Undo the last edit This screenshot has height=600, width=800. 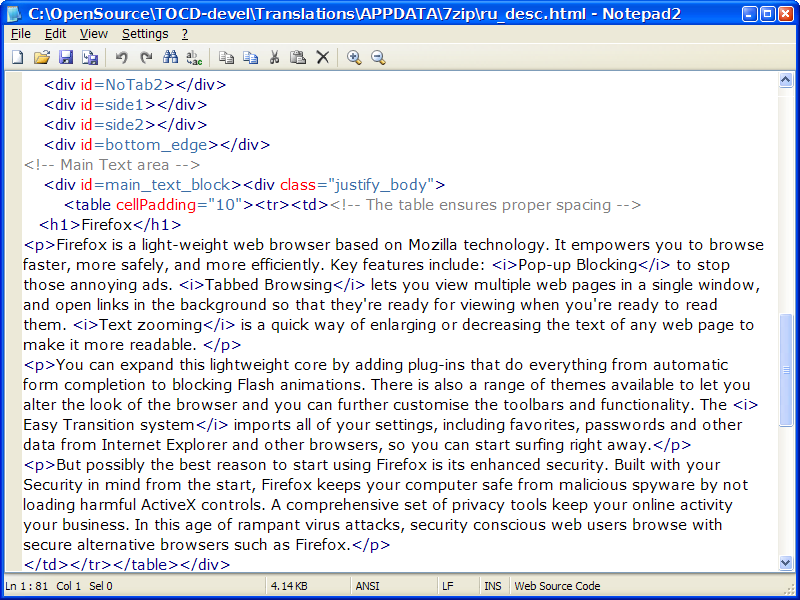pos(121,57)
